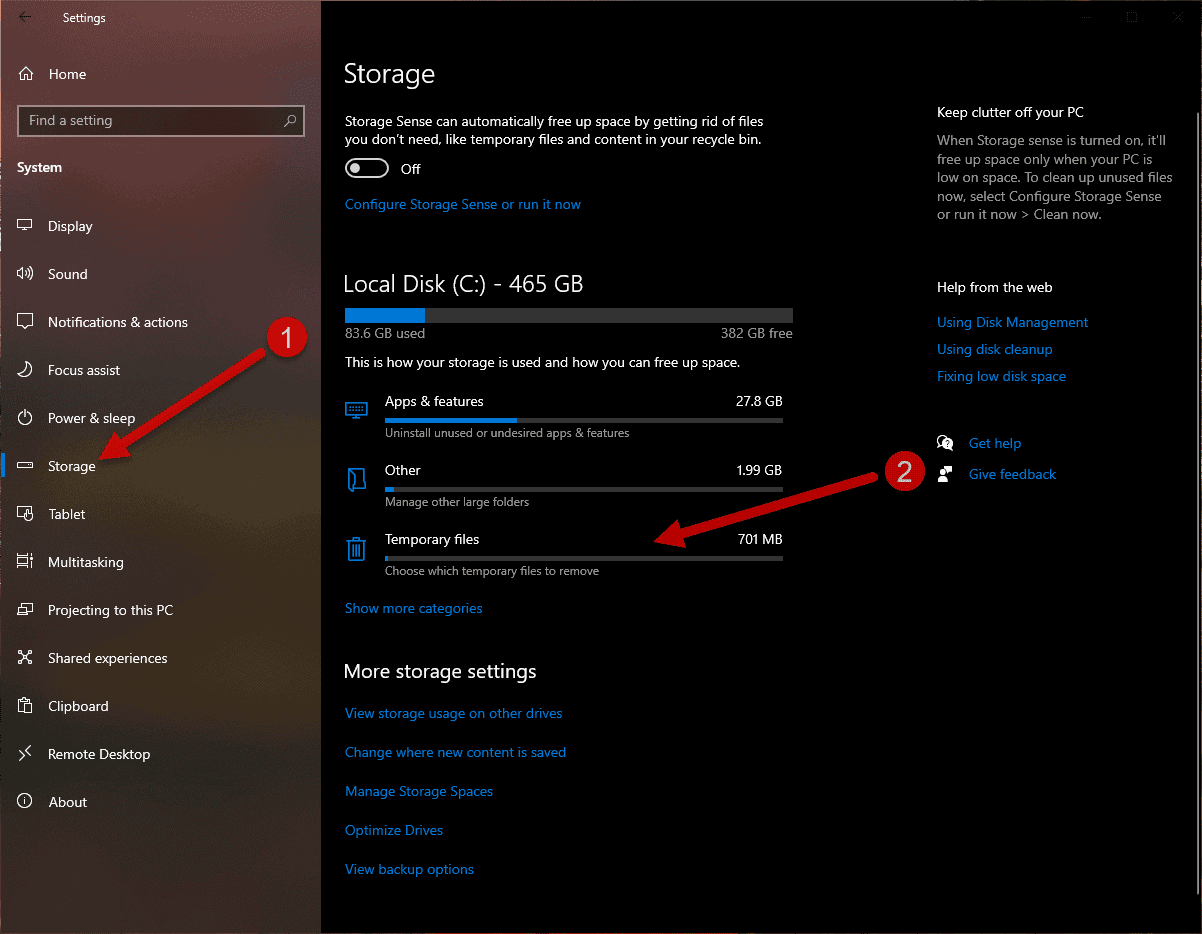Image resolution: width=1202 pixels, height=934 pixels.
Task: Open the Notifications & actions page
Action: (x=117, y=322)
